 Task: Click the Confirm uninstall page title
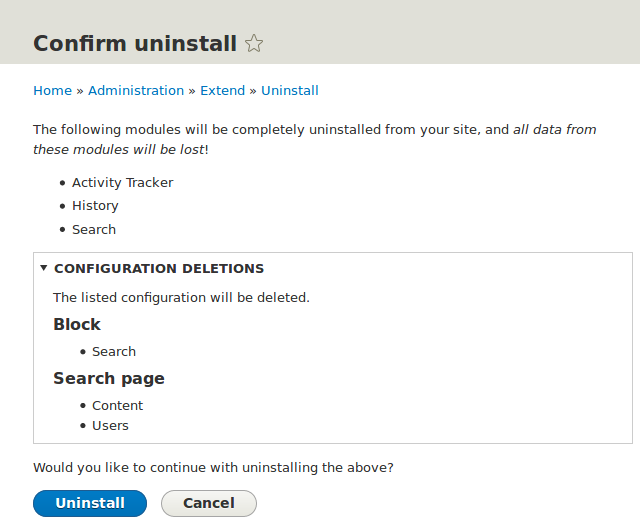[135, 44]
